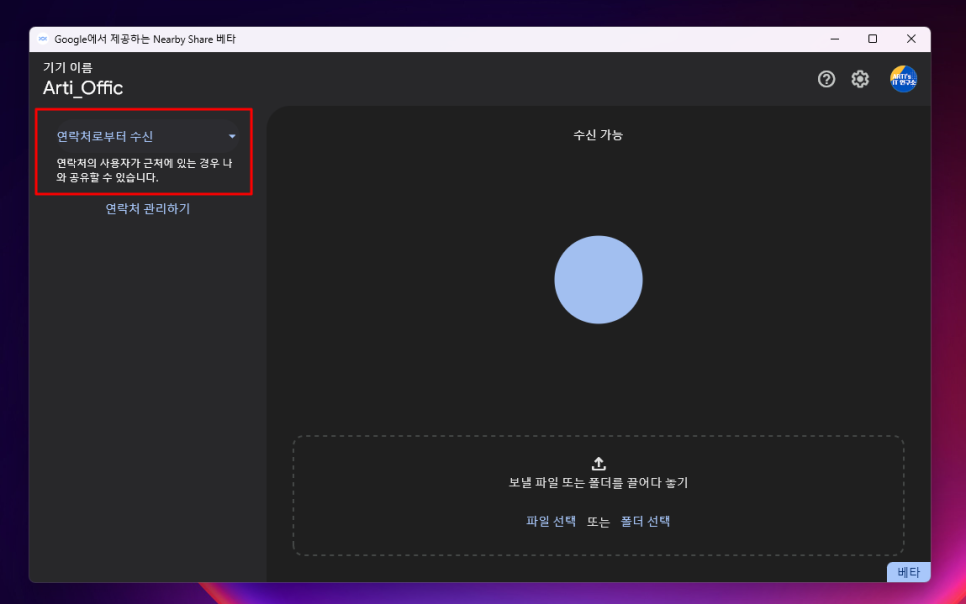Close the Nearby Share window

pyautogui.click(x=911, y=39)
